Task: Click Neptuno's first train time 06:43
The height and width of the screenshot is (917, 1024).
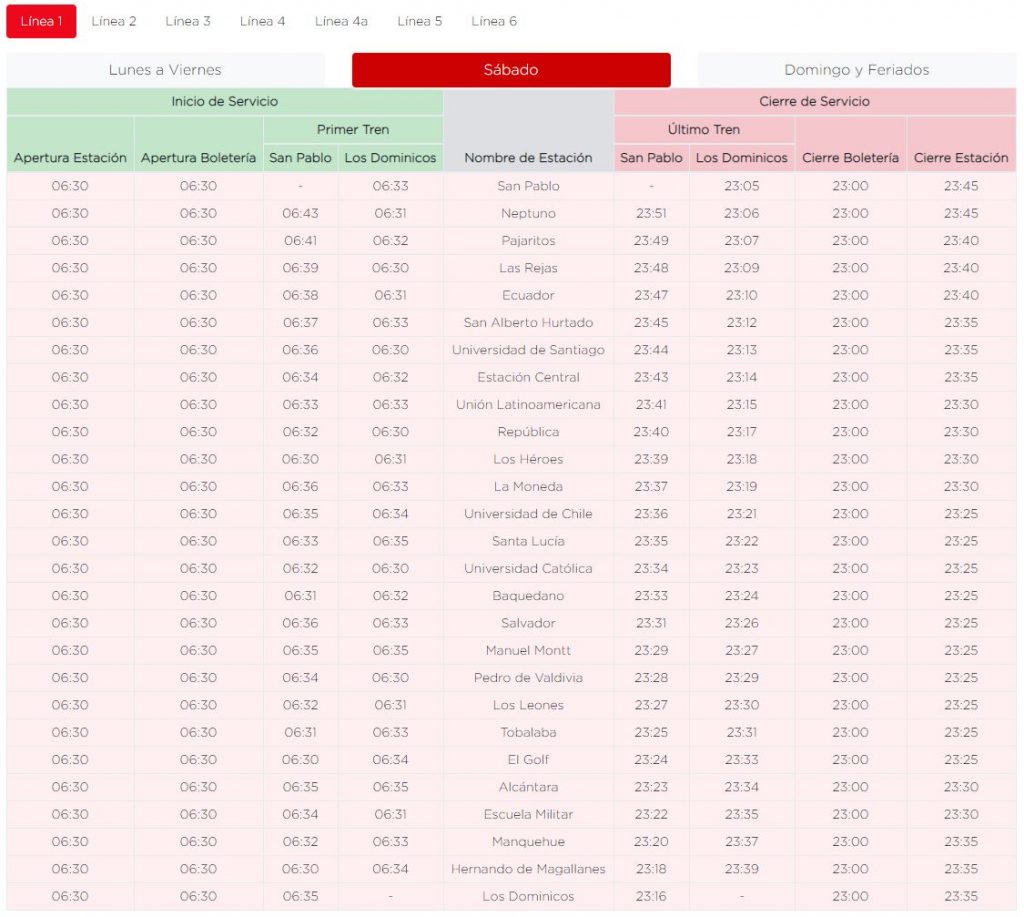Action: tap(300, 214)
